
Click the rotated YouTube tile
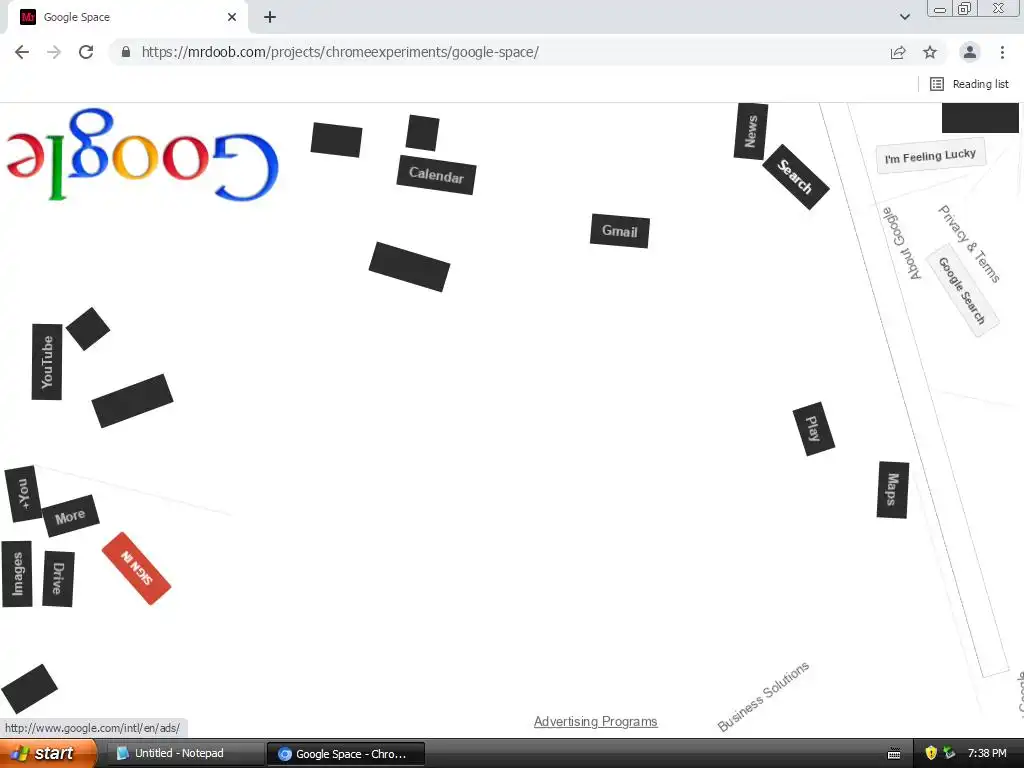pyautogui.click(x=47, y=362)
